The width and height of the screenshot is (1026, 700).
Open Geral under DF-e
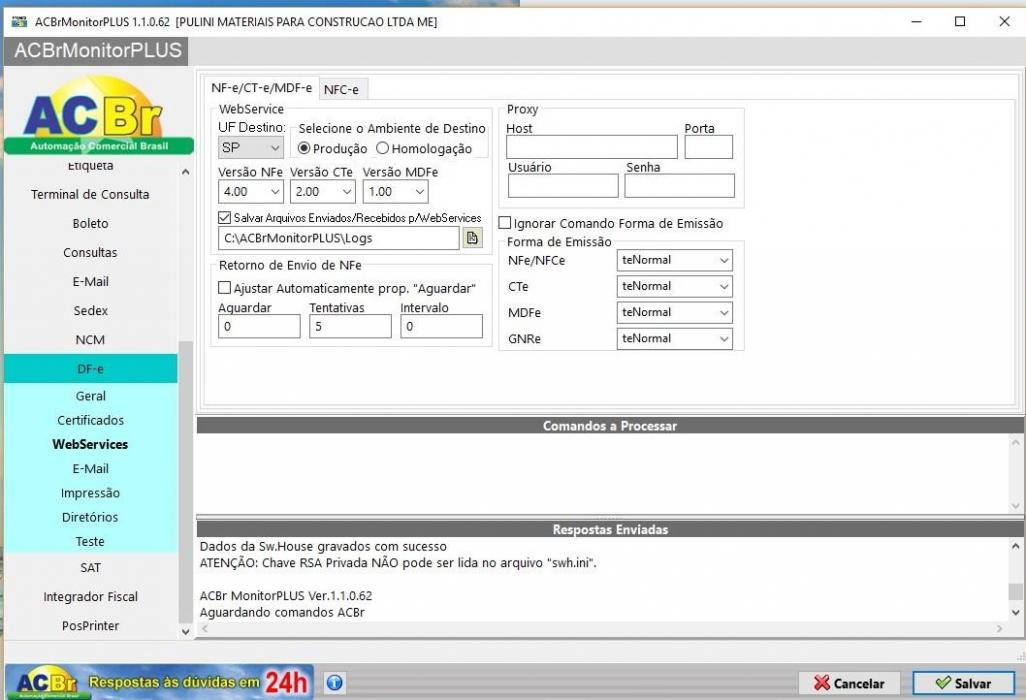pos(90,396)
